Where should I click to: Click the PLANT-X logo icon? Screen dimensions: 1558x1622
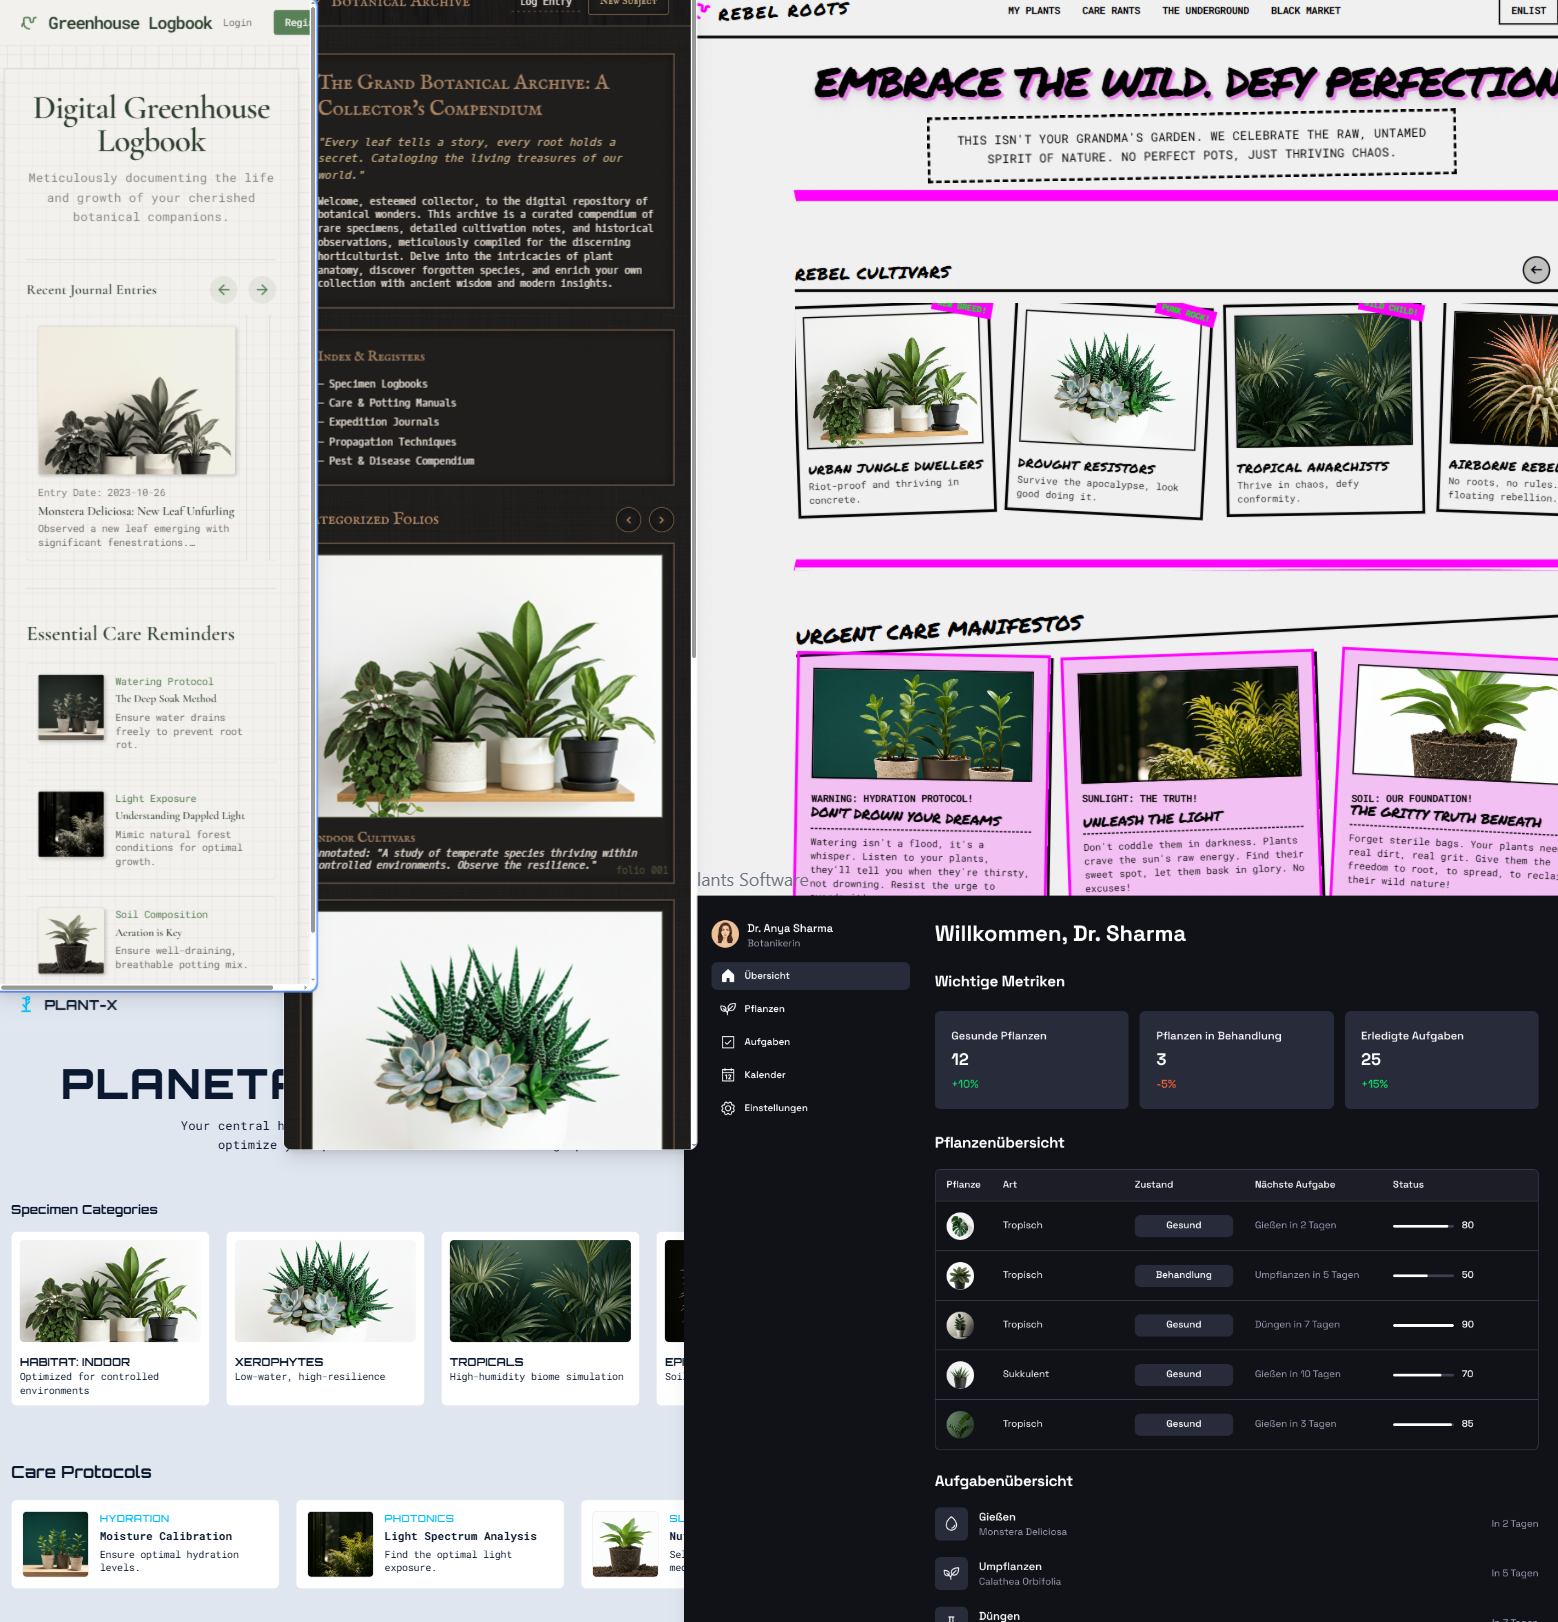click(27, 1004)
